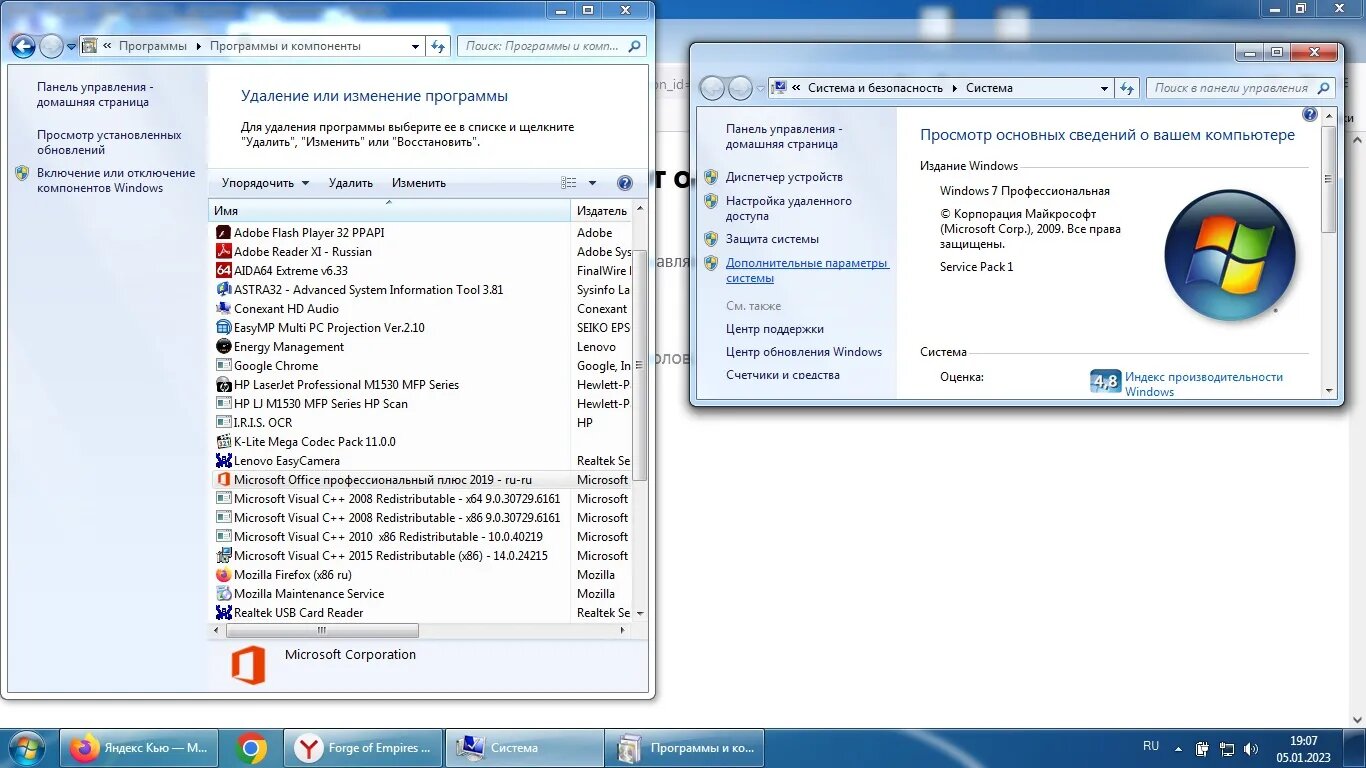Switch to Система taskbar button
The height and width of the screenshot is (768, 1366).
pos(524,748)
